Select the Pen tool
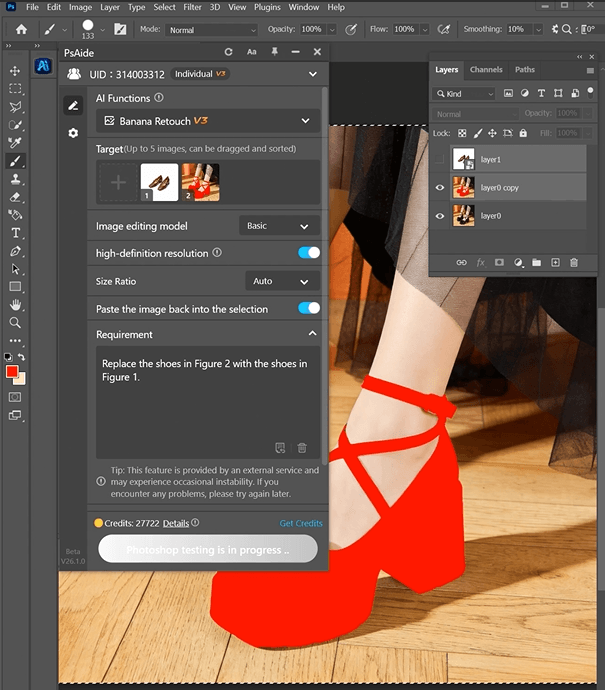 tap(15, 251)
